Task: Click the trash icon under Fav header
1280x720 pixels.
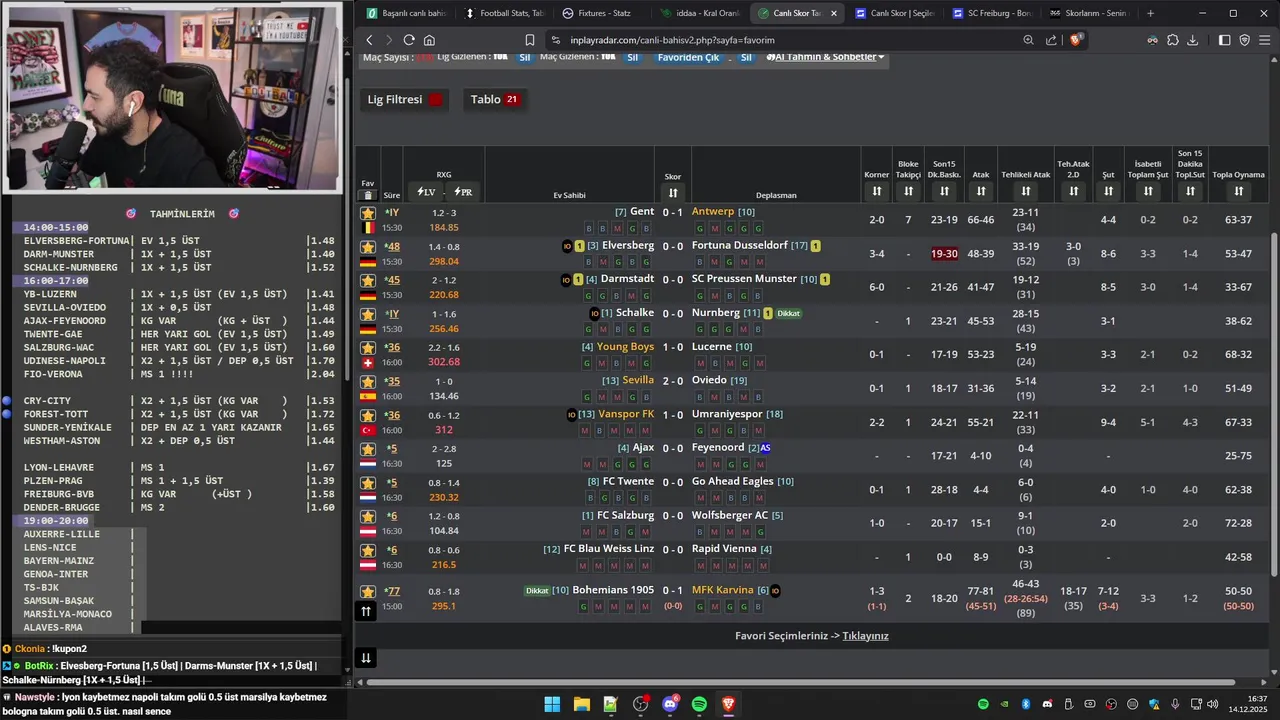Action: click(x=368, y=195)
